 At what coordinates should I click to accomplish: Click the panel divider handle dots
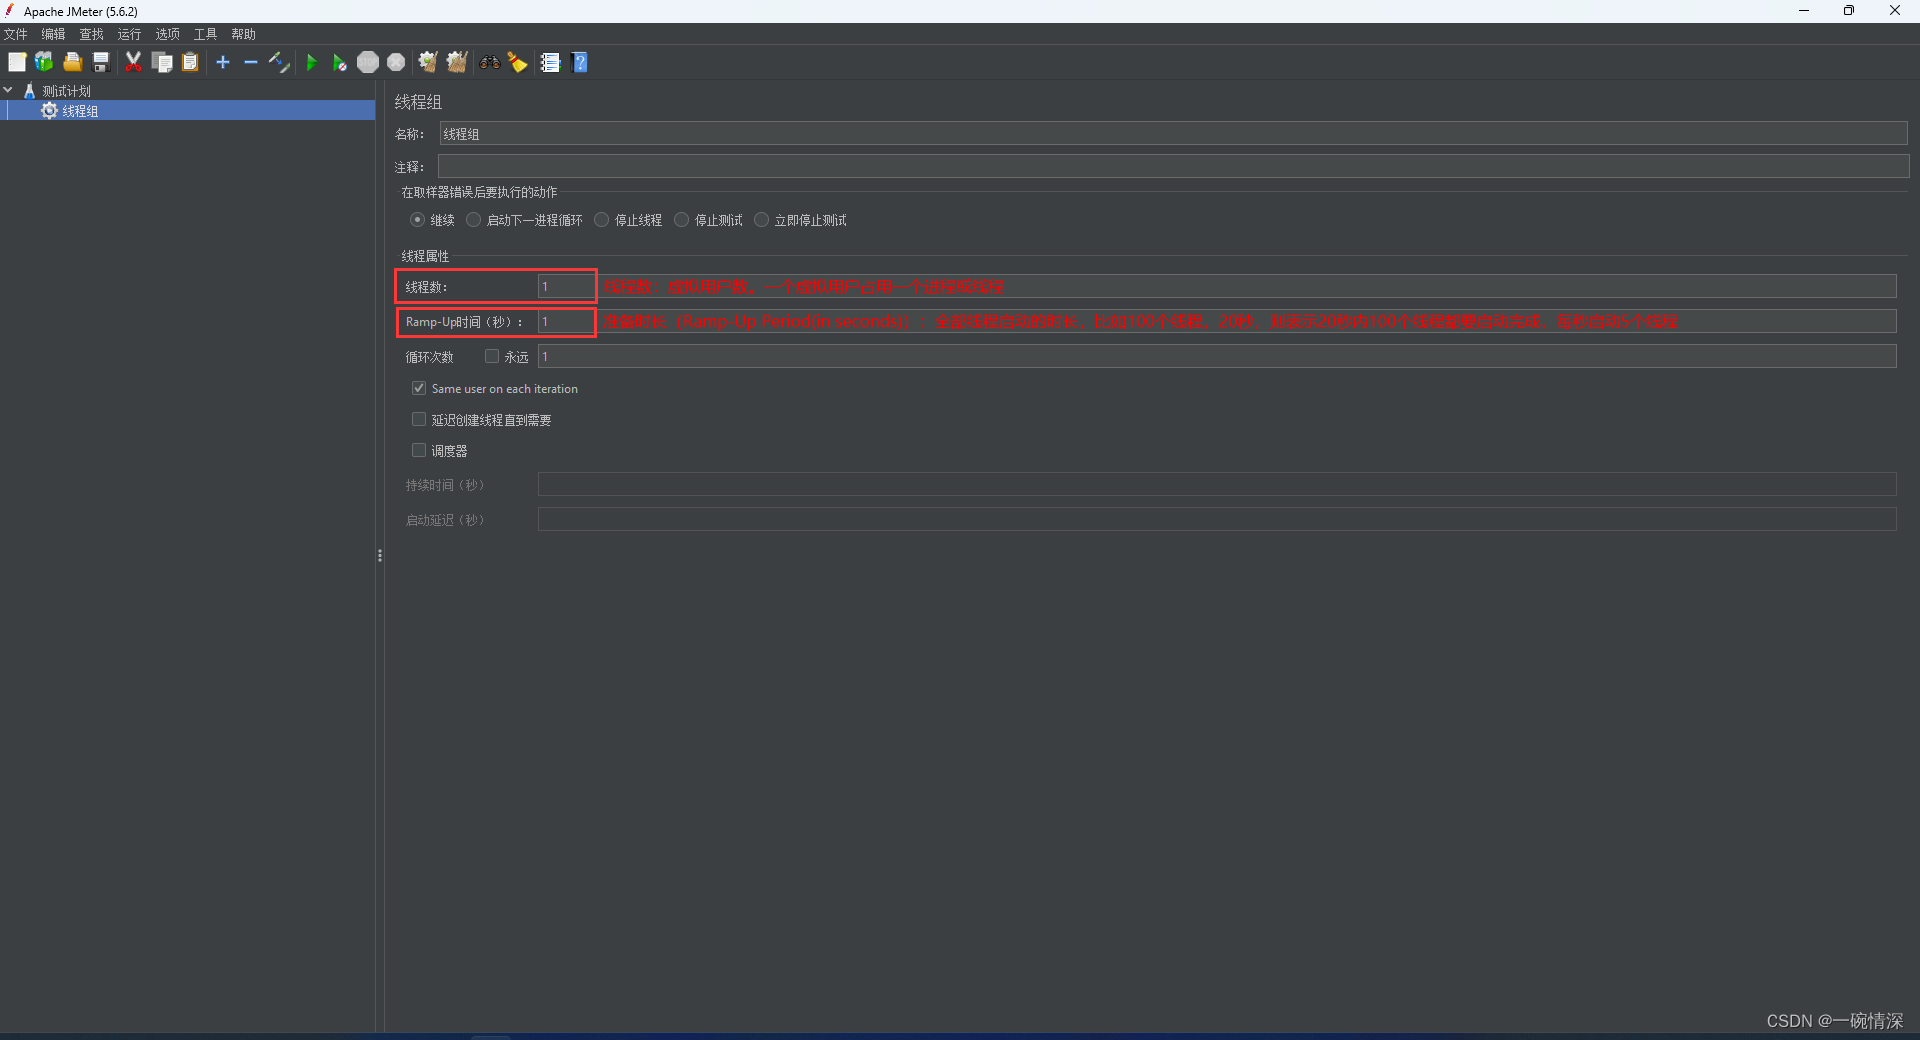[x=380, y=555]
